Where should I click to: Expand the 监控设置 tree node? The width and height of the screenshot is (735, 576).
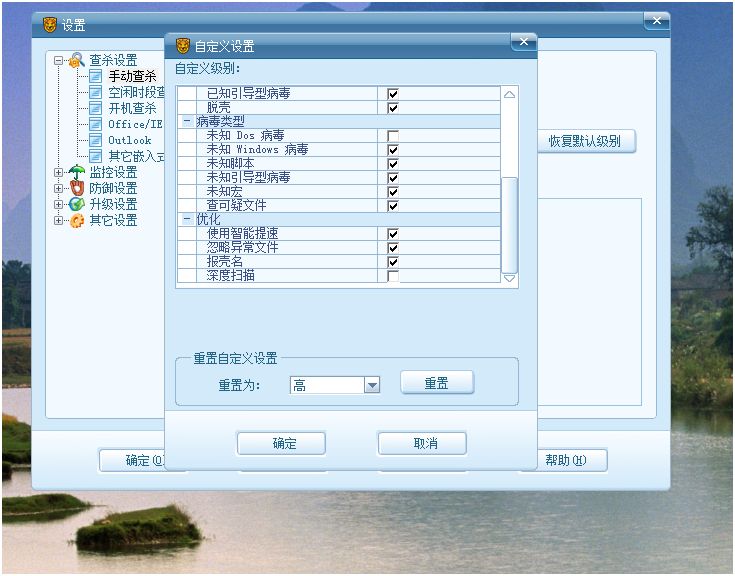[x=58, y=172]
